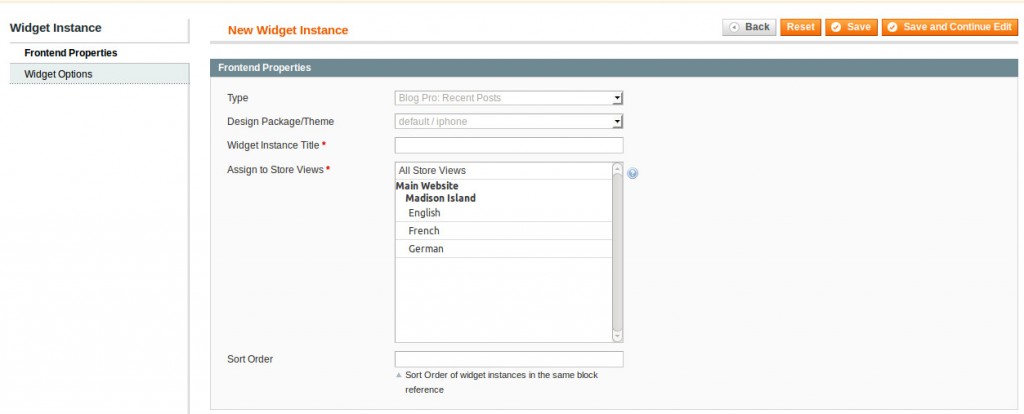Click the Frontend Properties section header
Screen dimensions: 1024x414
point(265,68)
